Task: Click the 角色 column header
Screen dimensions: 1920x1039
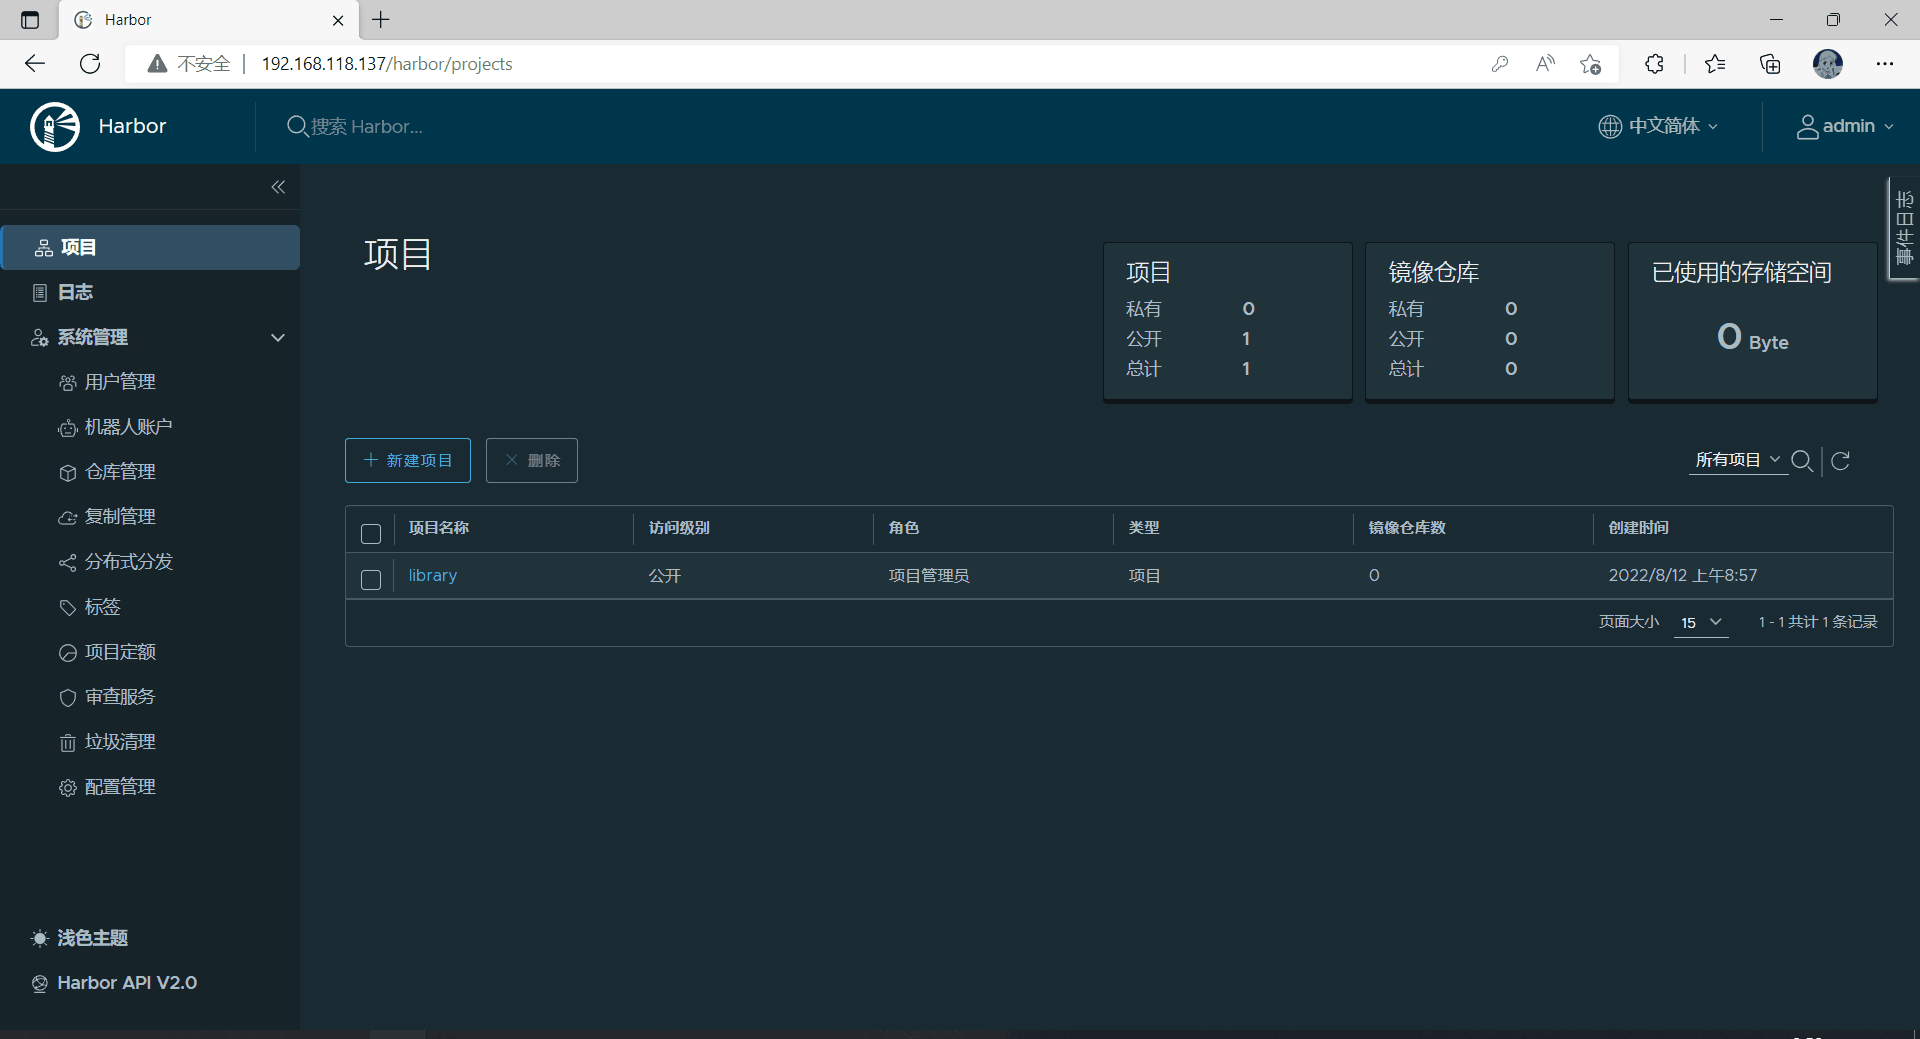Action: click(903, 528)
